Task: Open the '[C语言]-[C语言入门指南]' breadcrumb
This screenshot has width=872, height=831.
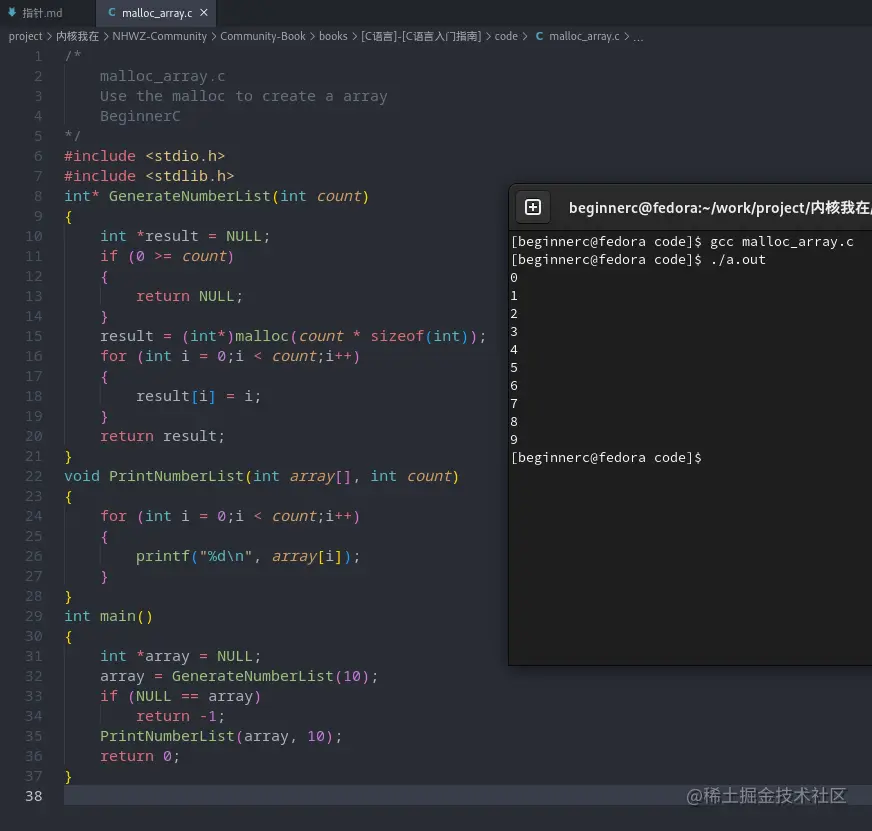Action: 421,36
